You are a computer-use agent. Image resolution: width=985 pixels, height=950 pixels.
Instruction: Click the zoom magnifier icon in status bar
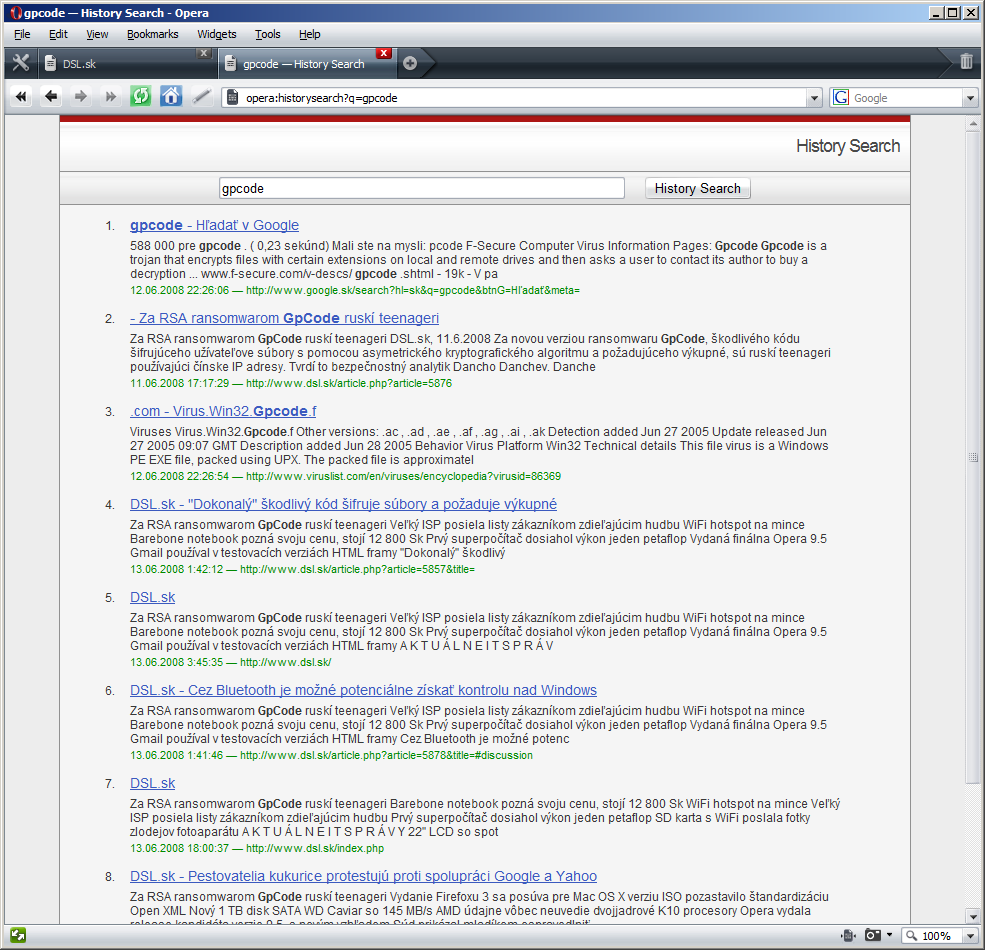(x=912, y=936)
